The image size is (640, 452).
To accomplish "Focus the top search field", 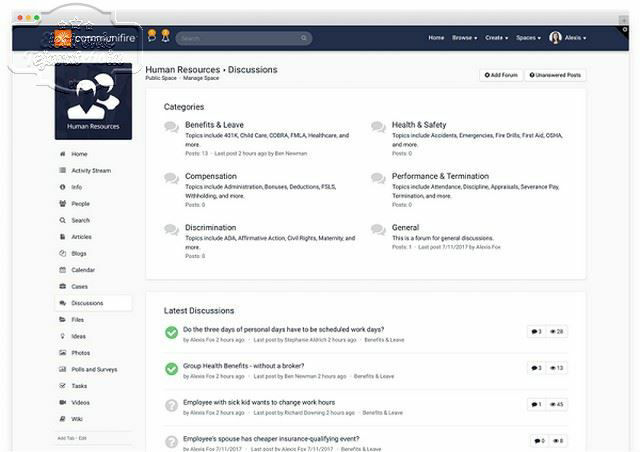I will click(x=244, y=38).
